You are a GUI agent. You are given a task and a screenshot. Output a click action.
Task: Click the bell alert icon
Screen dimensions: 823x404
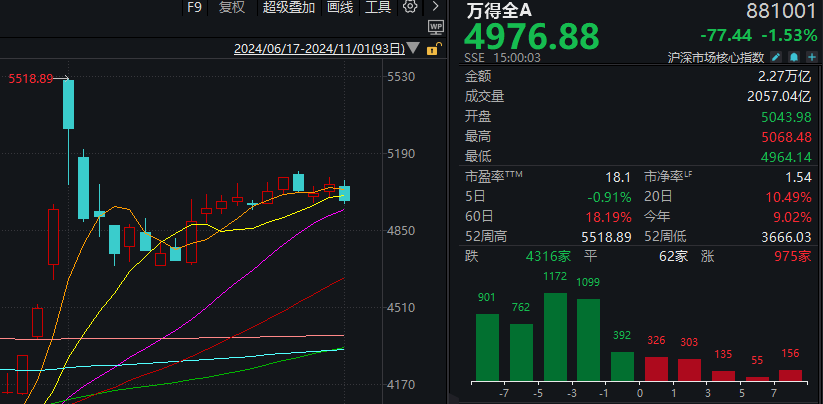coord(792,59)
